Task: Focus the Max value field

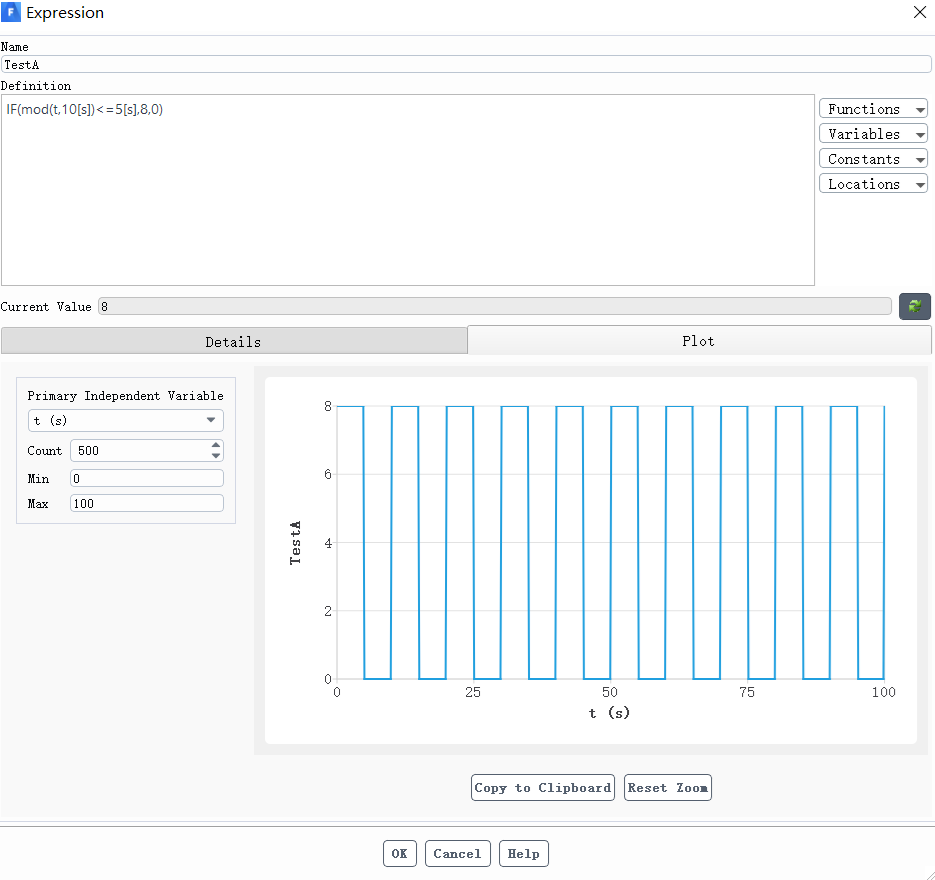Action: [x=147, y=504]
